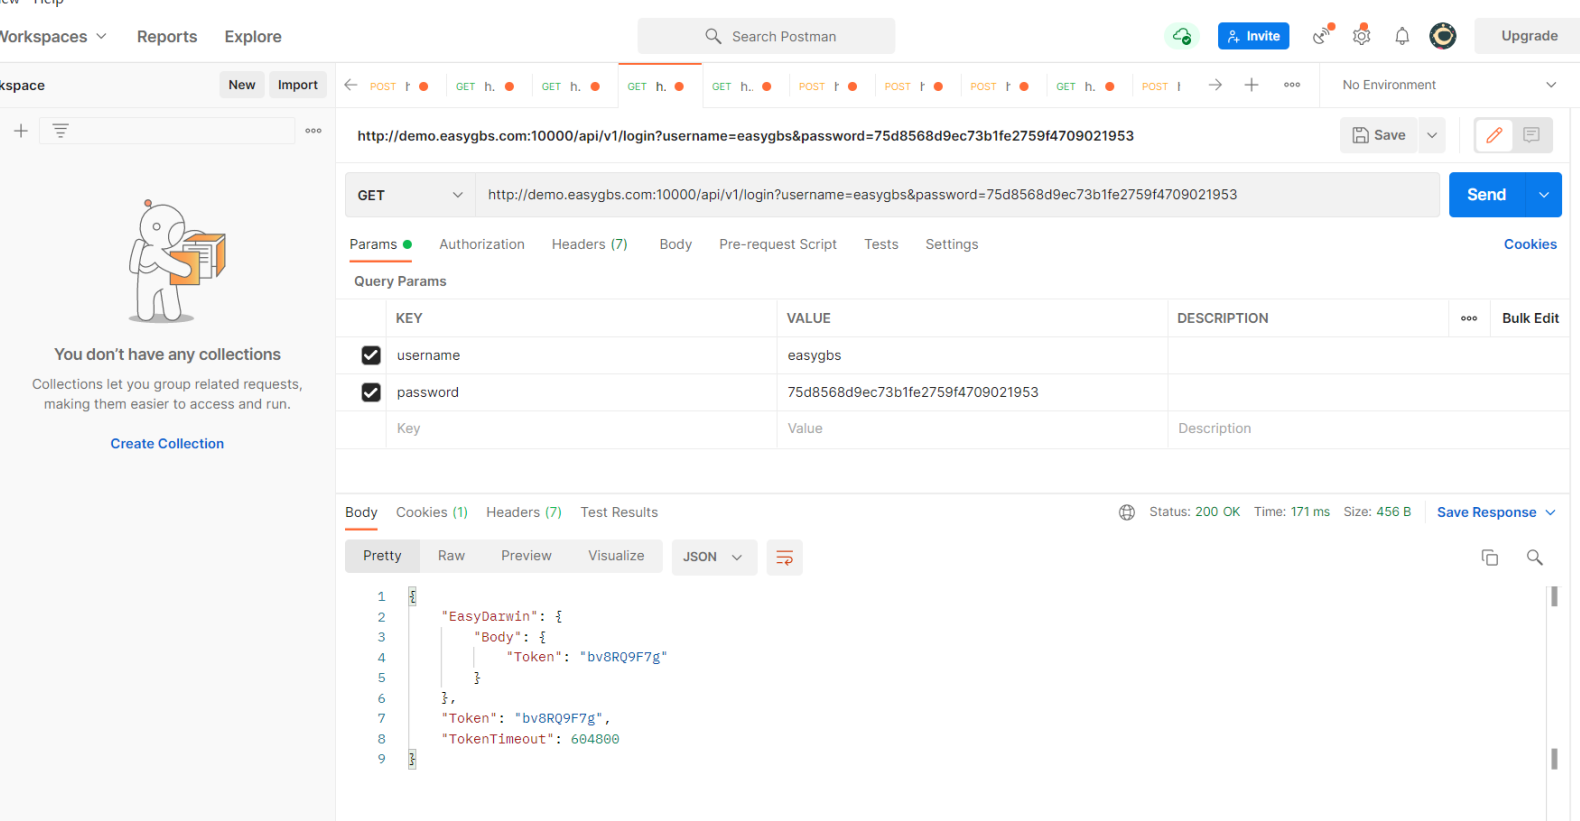This screenshot has height=821, width=1580.
Task: Open the JSON format dropdown
Action: (713, 557)
